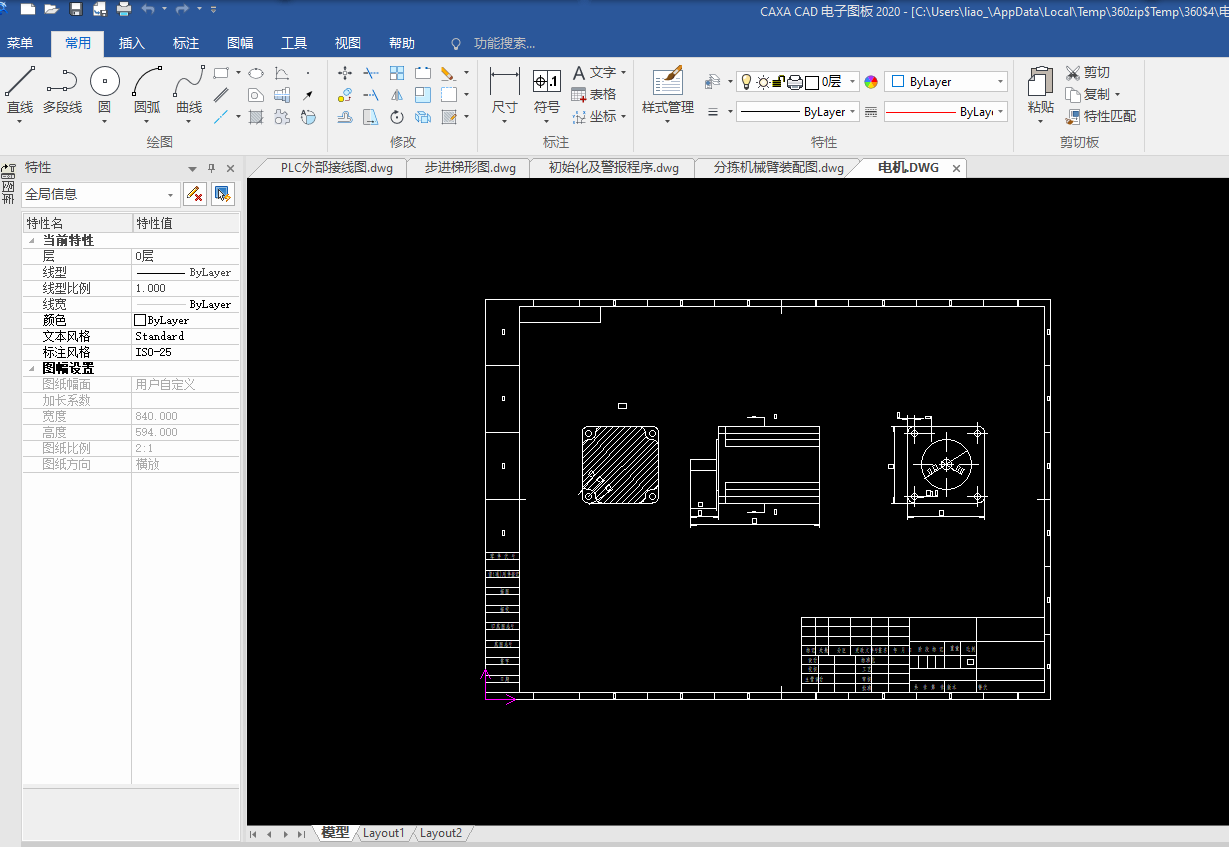1229x847 pixels.
Task: Open the ByLayer linetype dropdown
Action: tap(797, 112)
